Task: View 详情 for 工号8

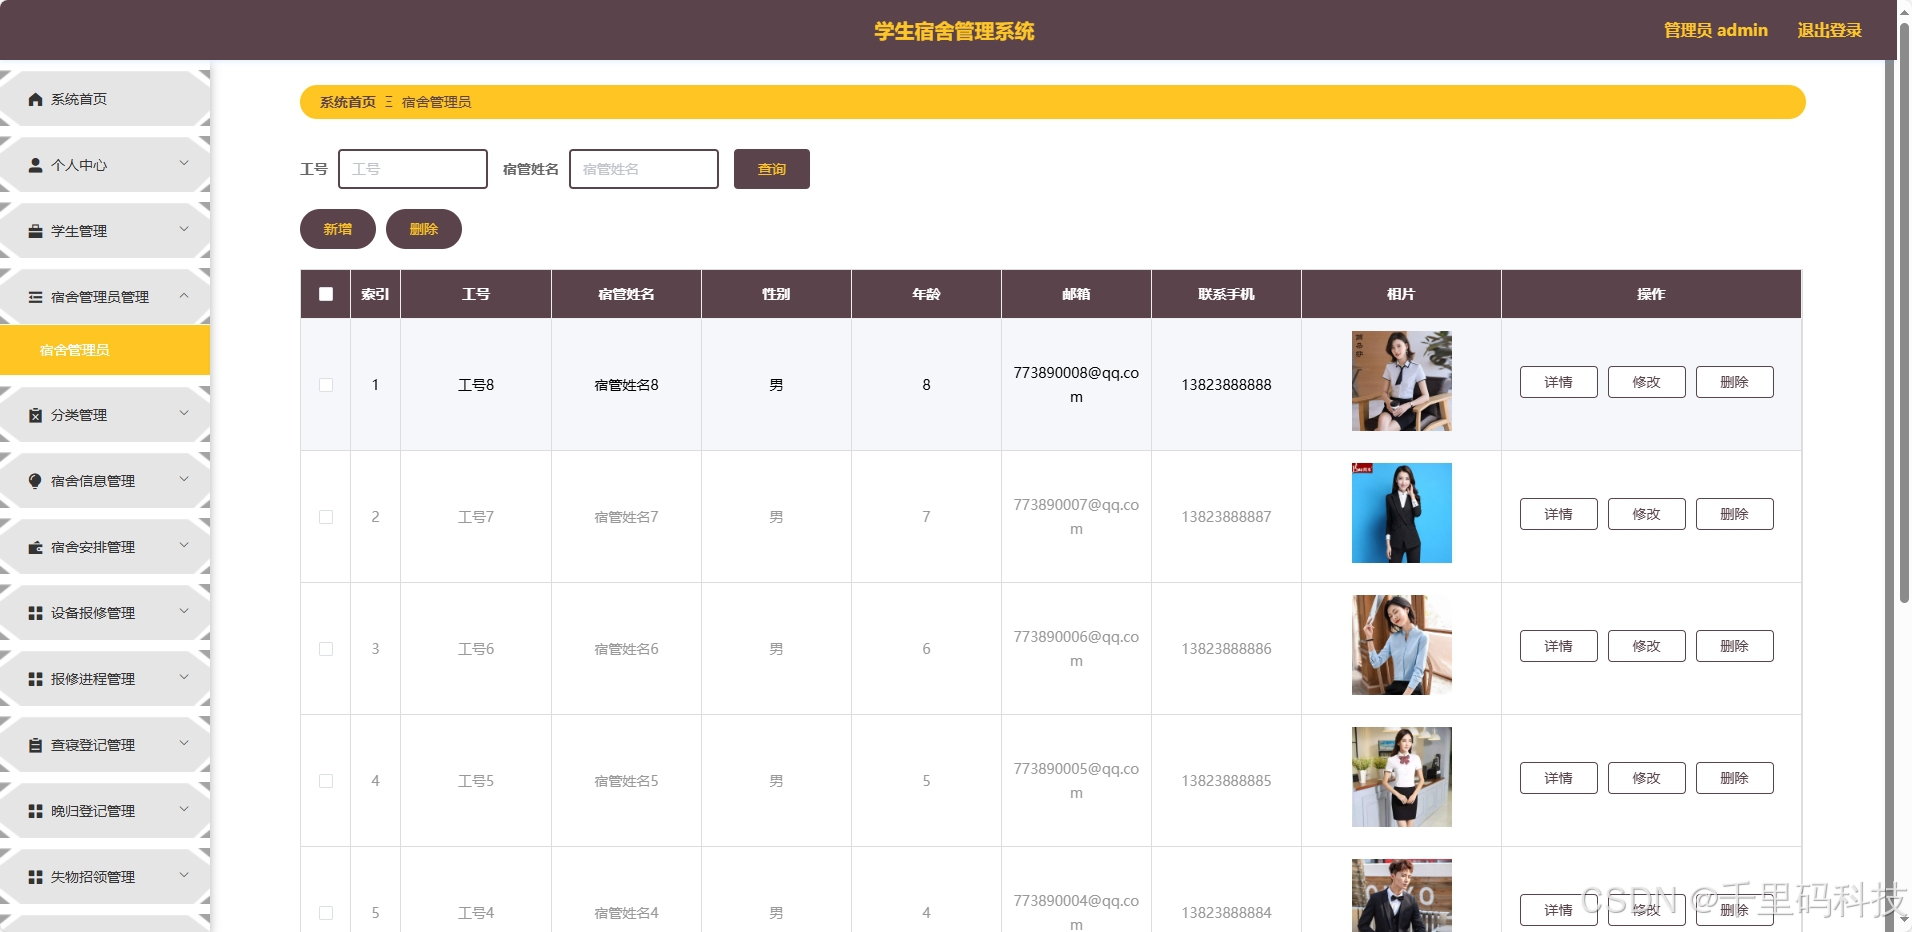Action: (1559, 382)
